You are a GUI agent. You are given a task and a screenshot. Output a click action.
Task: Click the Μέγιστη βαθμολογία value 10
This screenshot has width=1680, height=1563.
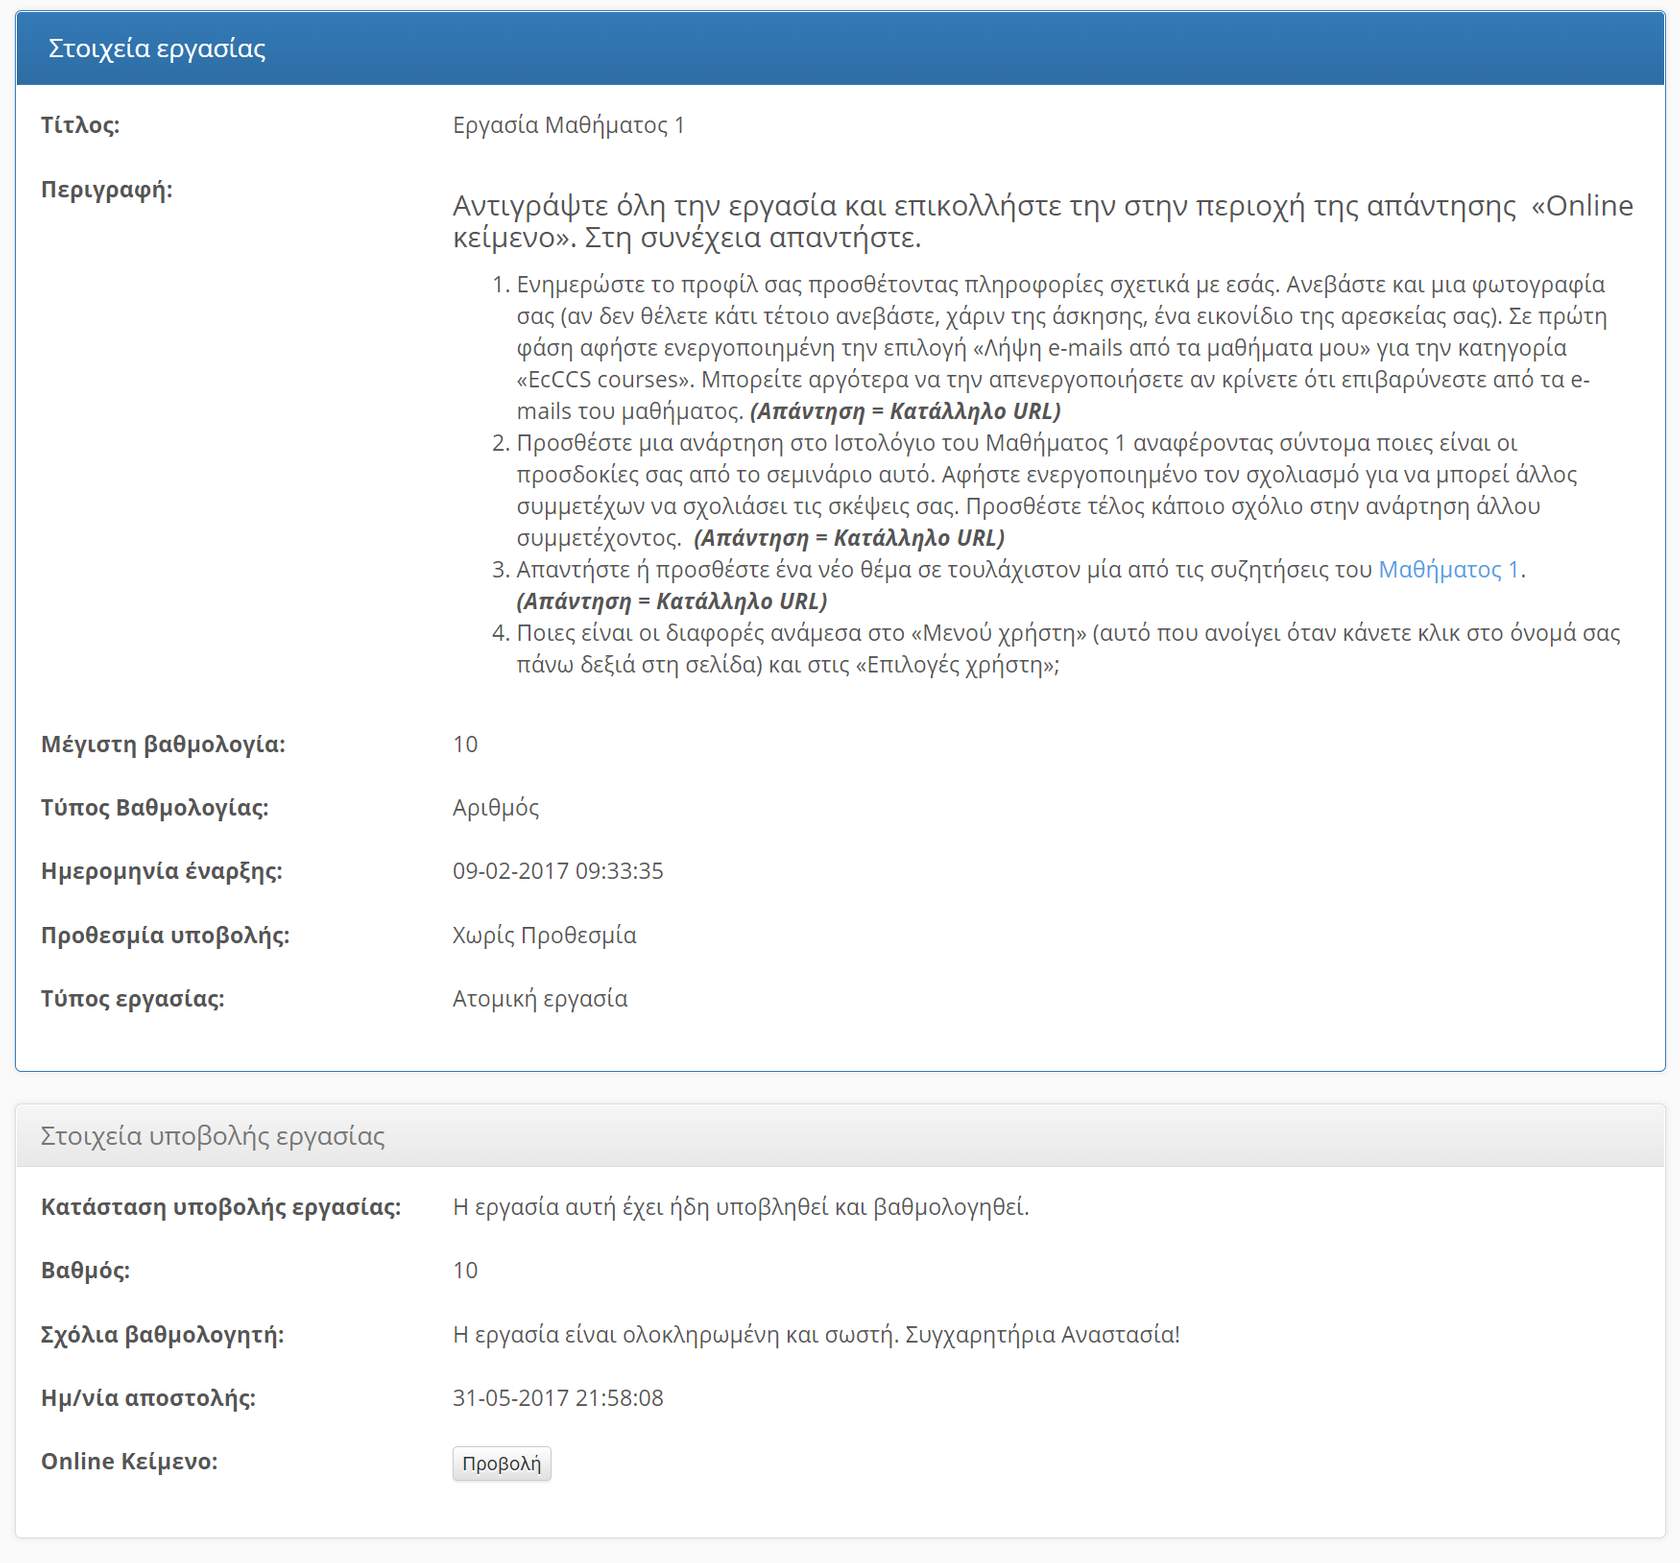click(465, 744)
